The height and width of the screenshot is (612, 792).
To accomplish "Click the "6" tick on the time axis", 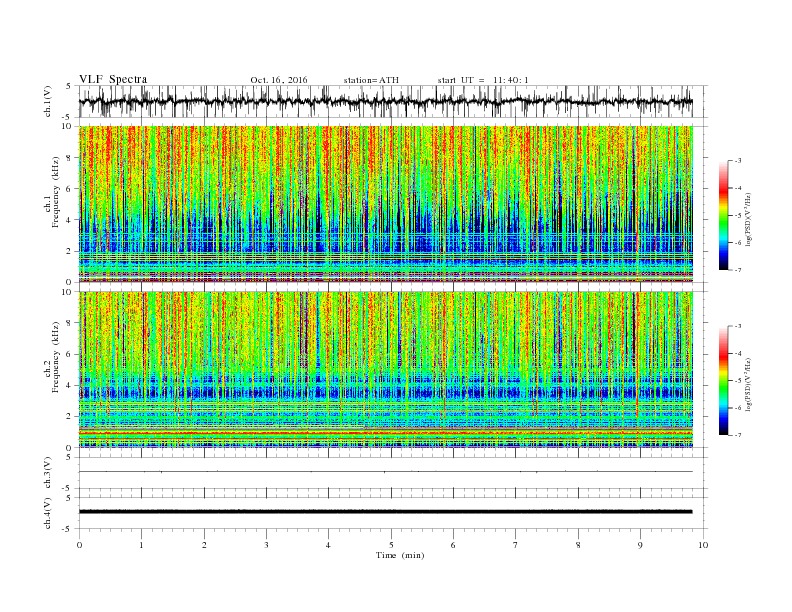I will coord(453,545).
